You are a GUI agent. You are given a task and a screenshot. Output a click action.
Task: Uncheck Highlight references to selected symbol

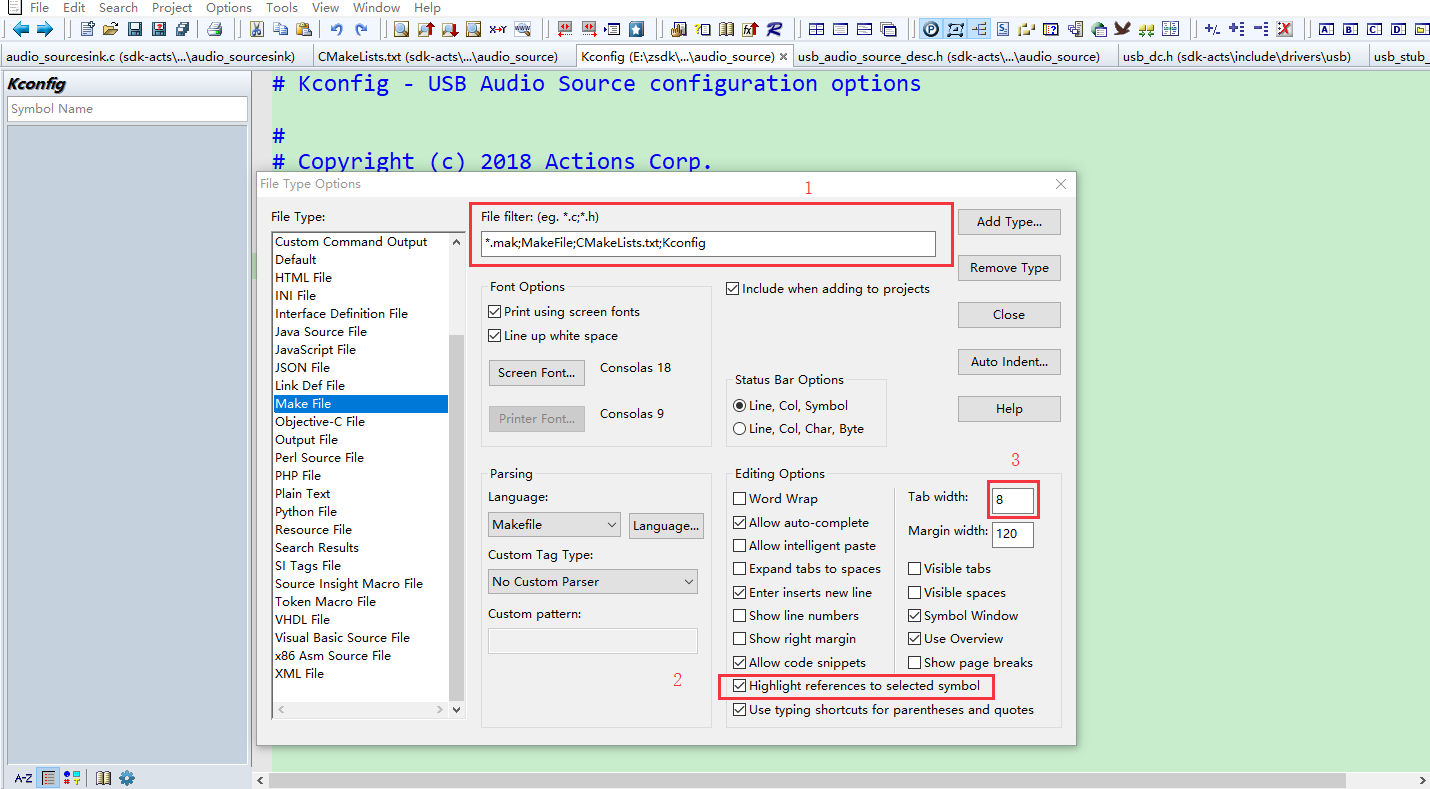click(x=740, y=686)
